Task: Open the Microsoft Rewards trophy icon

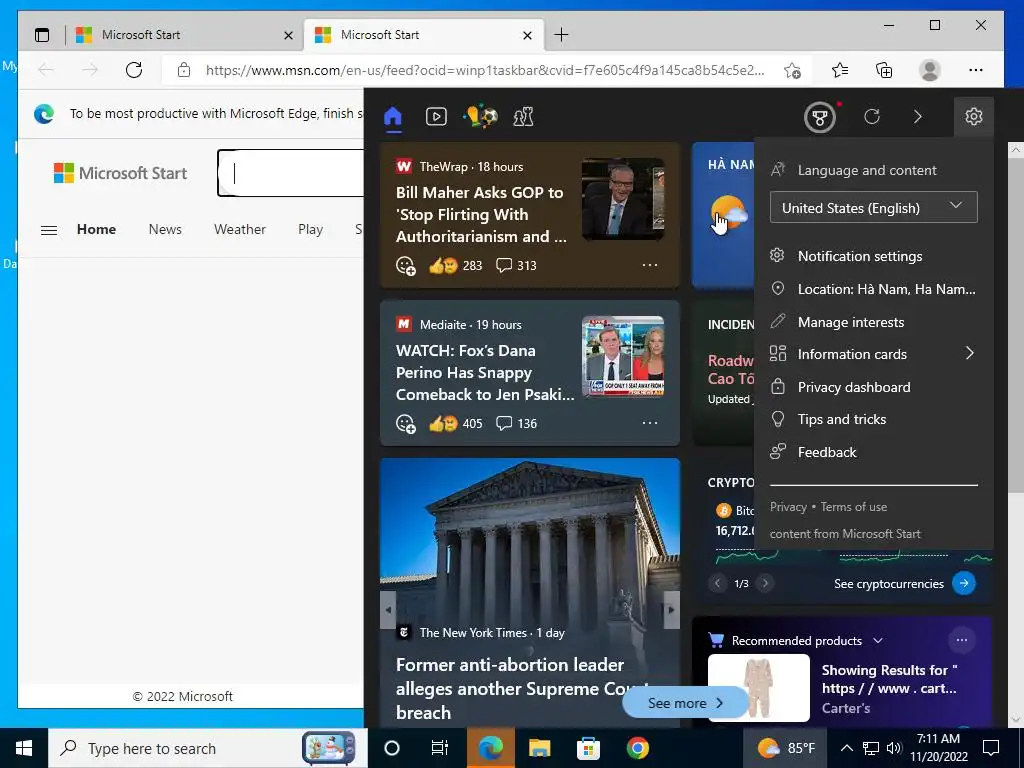Action: coord(820,118)
